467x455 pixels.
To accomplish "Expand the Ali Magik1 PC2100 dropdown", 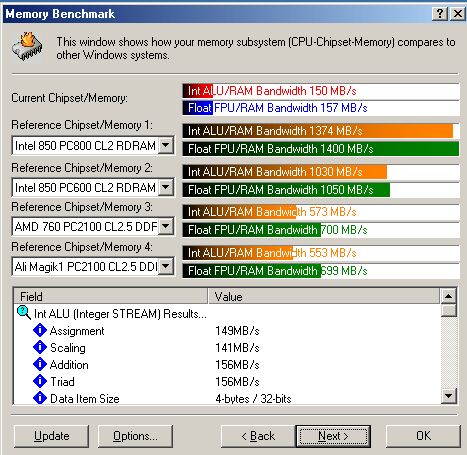I will [x=165, y=266].
